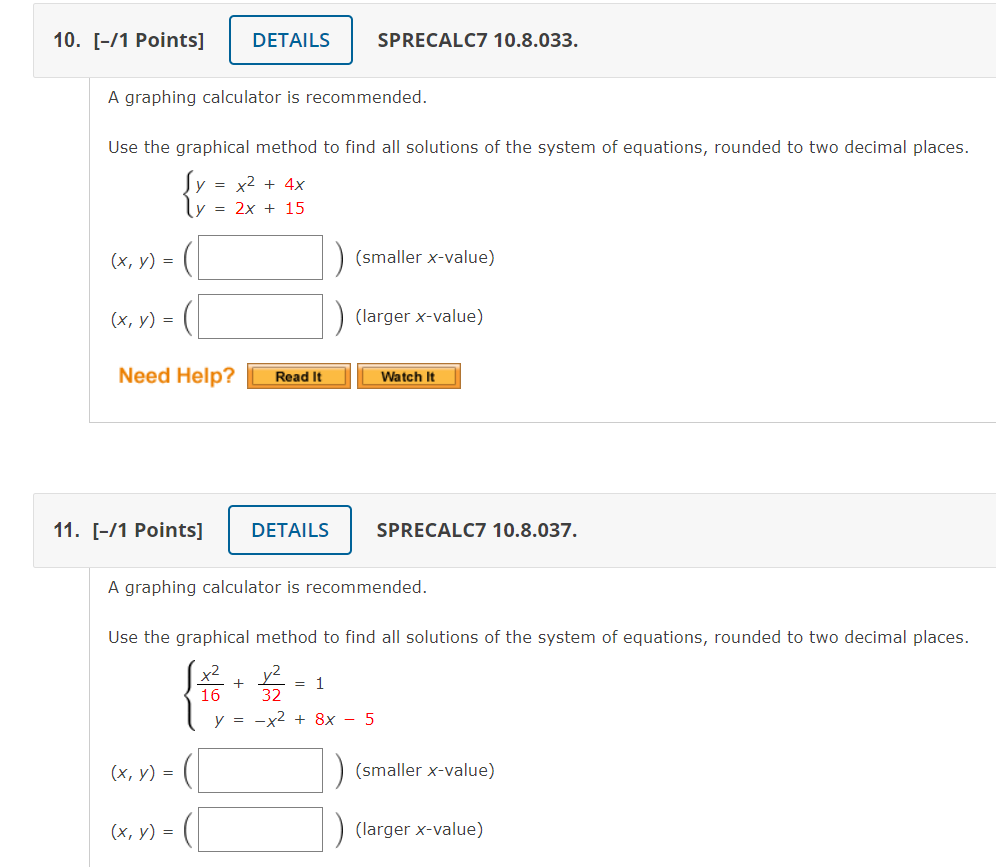
Task: Click the Read It help button
Action: pos(298,376)
